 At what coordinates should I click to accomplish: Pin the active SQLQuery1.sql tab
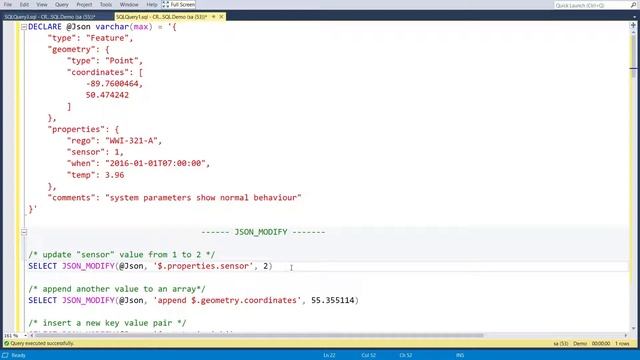point(213,17)
